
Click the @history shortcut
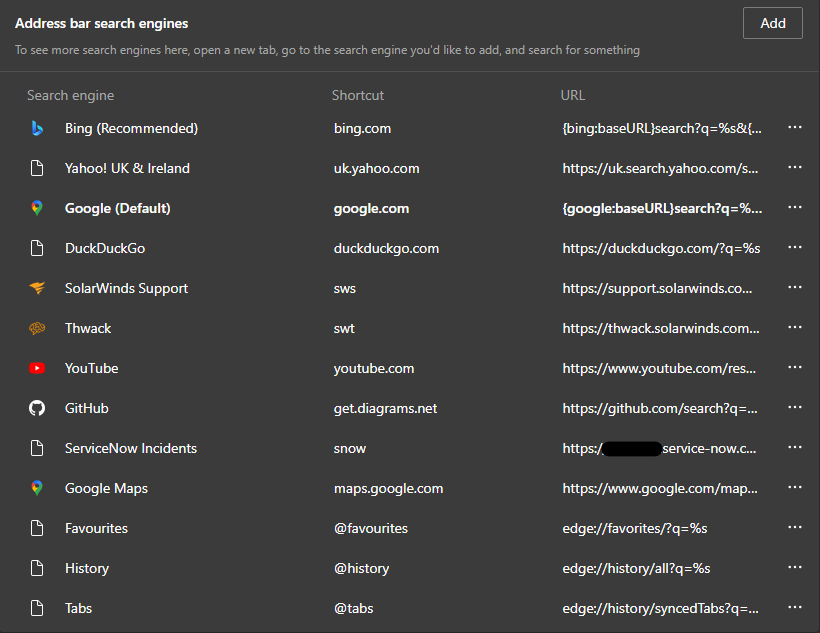click(361, 569)
